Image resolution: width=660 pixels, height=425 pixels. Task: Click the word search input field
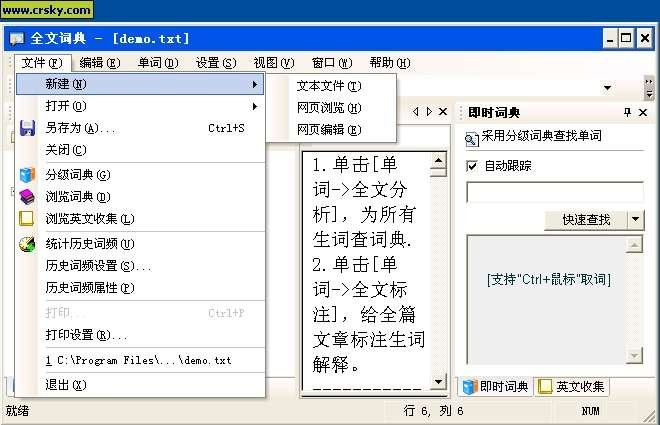[555, 192]
